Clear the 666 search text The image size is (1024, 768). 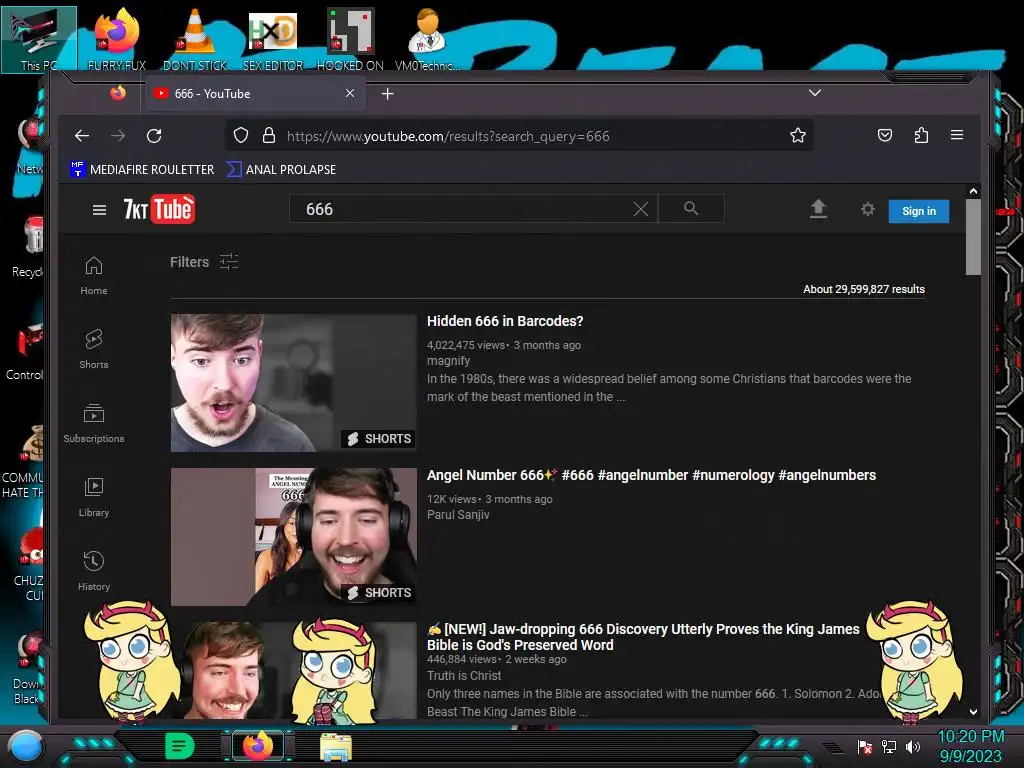pyautogui.click(x=641, y=209)
